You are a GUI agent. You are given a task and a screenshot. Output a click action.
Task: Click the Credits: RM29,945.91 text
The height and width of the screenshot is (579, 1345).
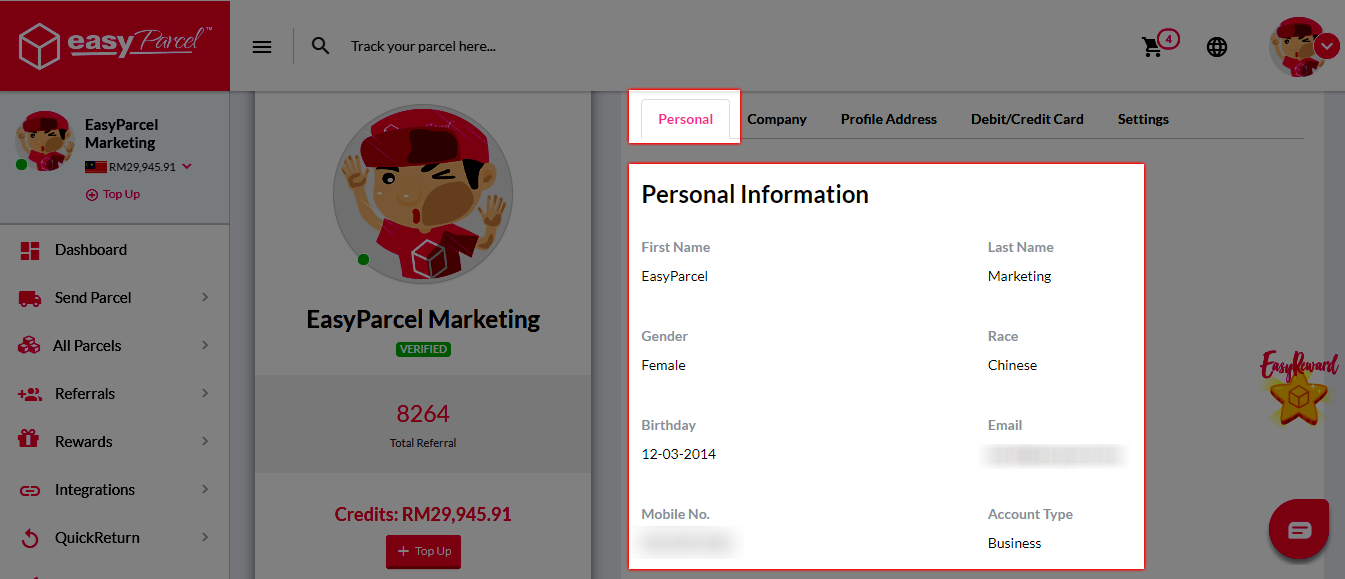[x=423, y=515]
